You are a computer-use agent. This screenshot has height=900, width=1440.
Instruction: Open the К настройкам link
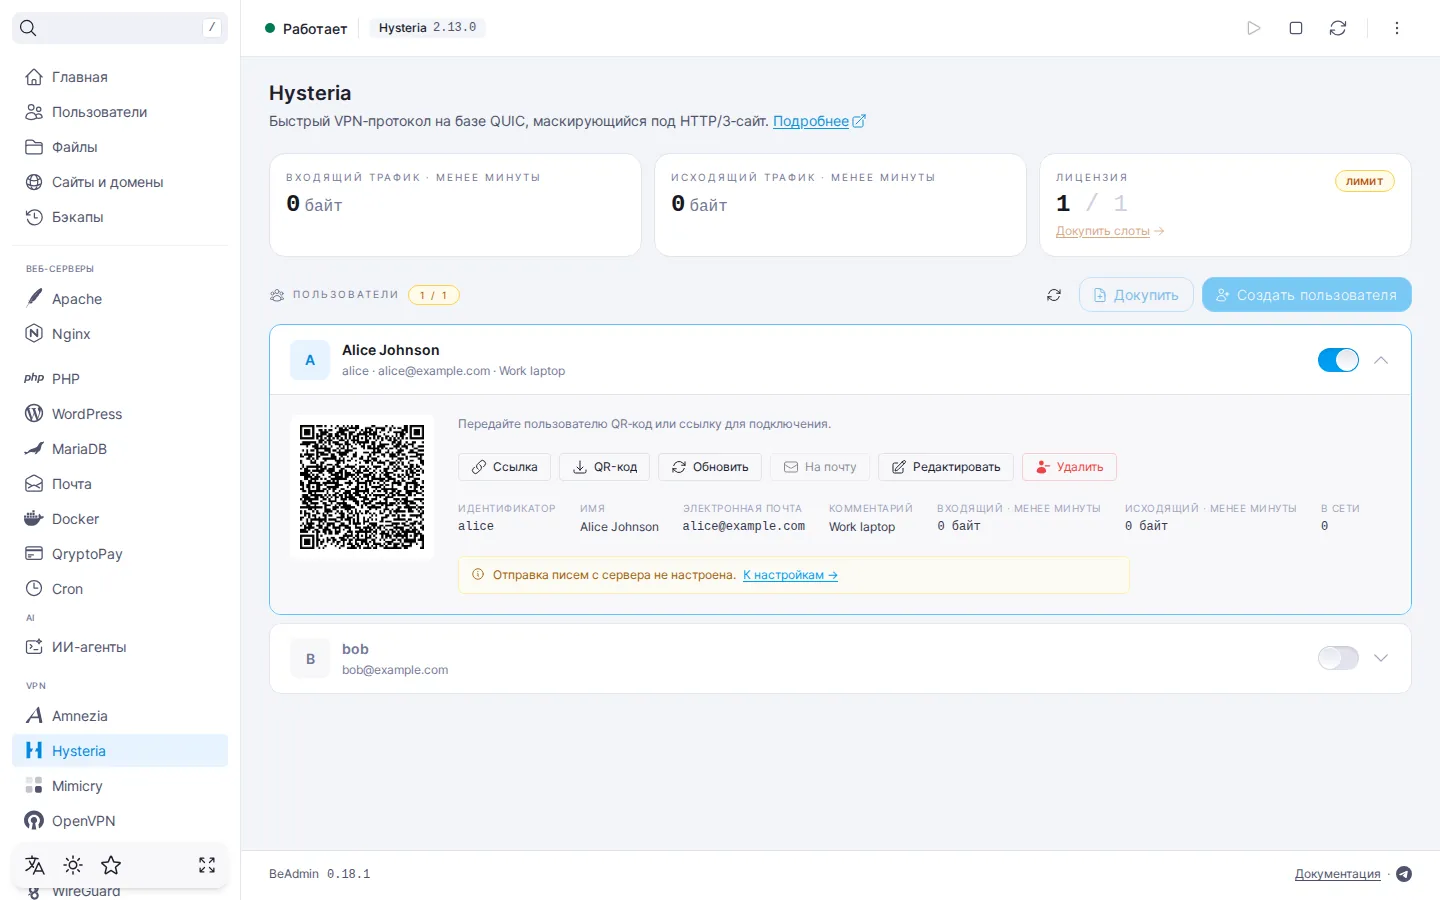pos(790,575)
